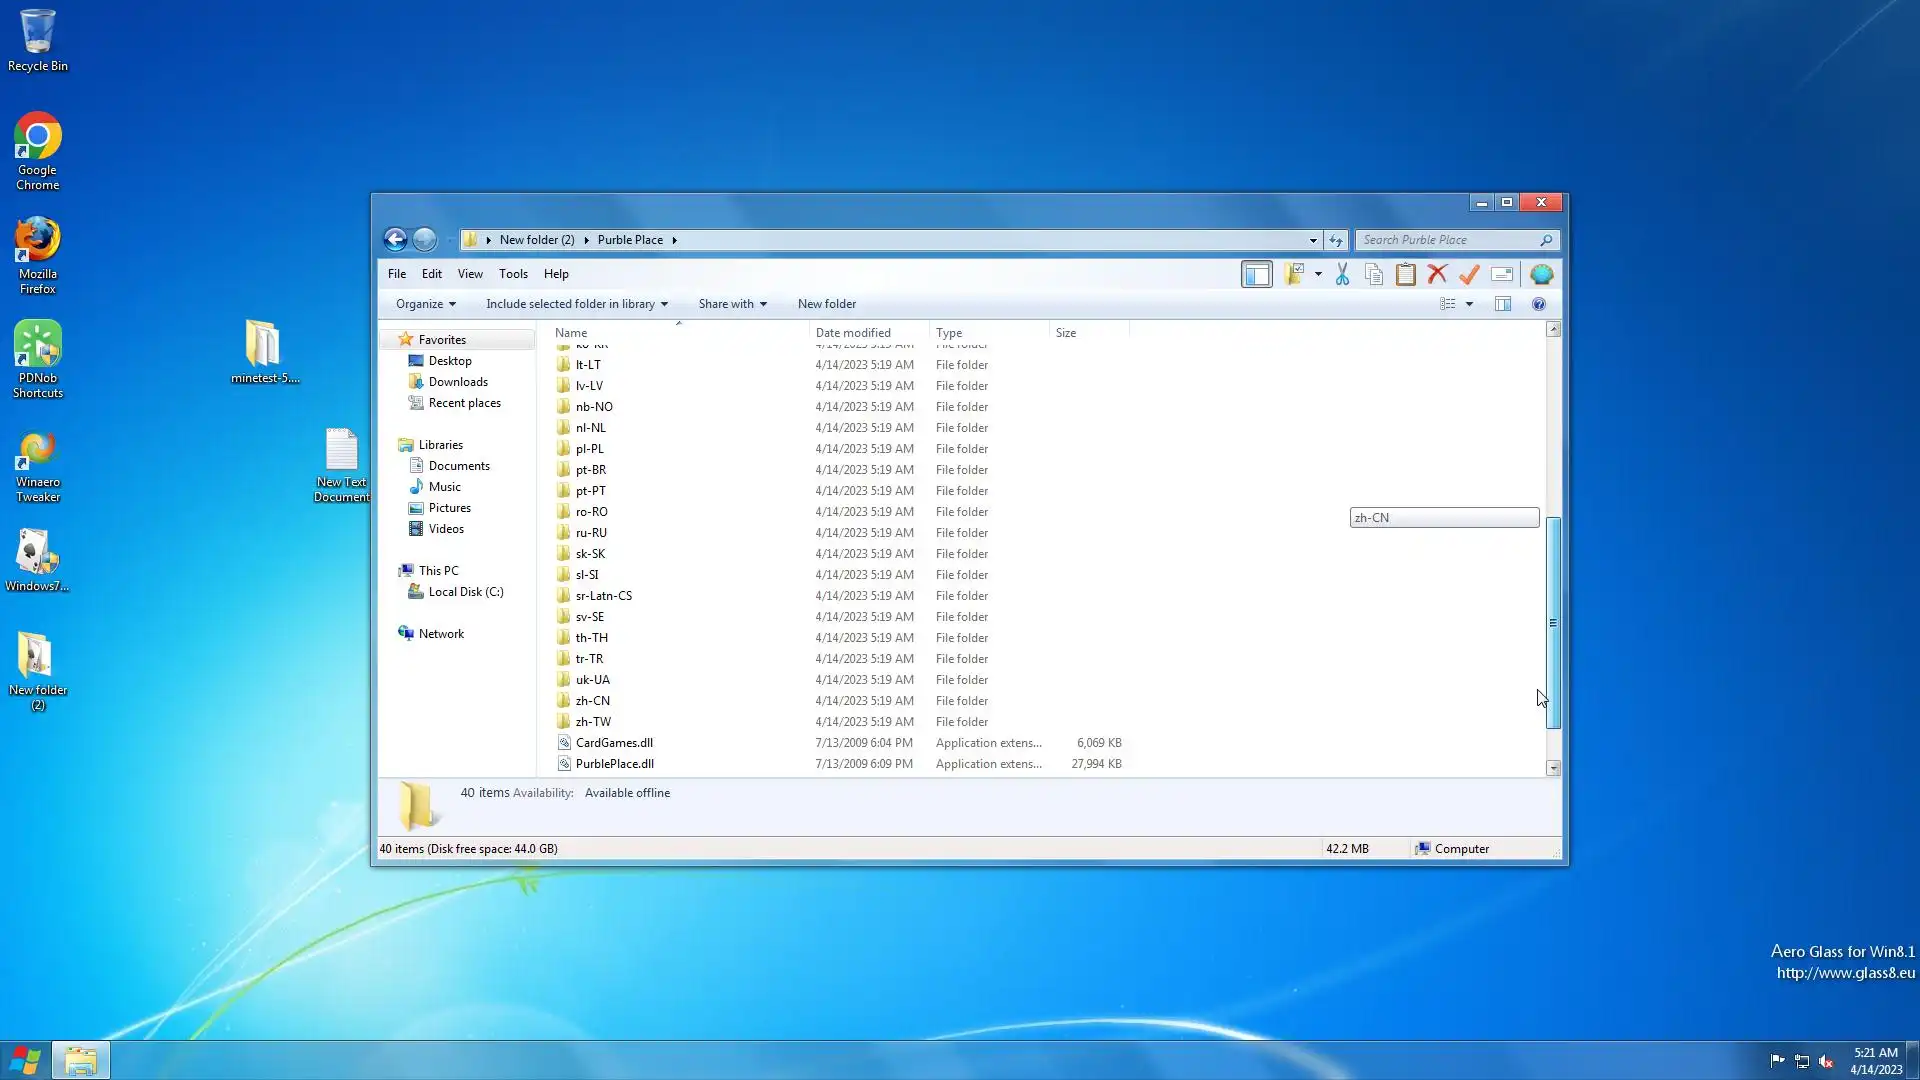Click the New folder button
The image size is (1920, 1080).
click(826, 304)
